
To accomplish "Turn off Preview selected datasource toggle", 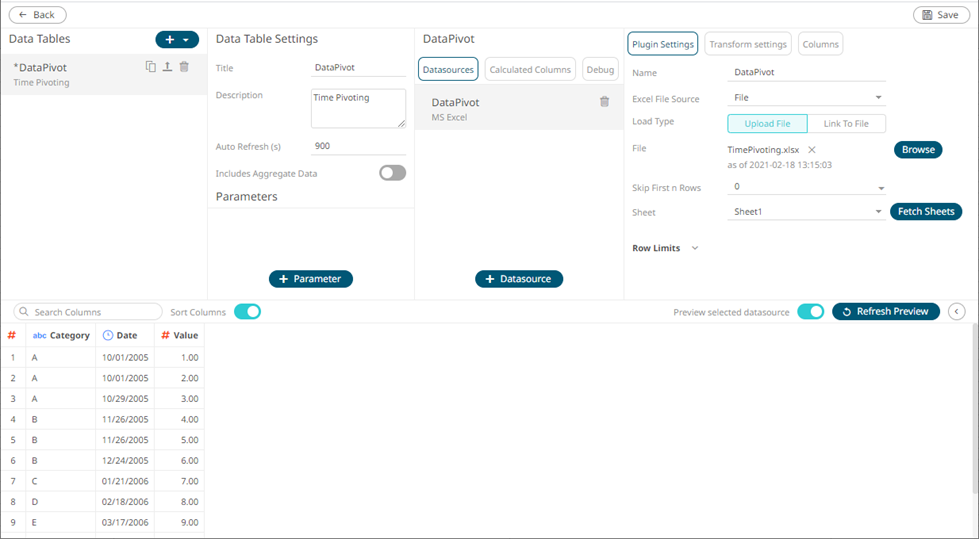I will pyautogui.click(x=810, y=312).
